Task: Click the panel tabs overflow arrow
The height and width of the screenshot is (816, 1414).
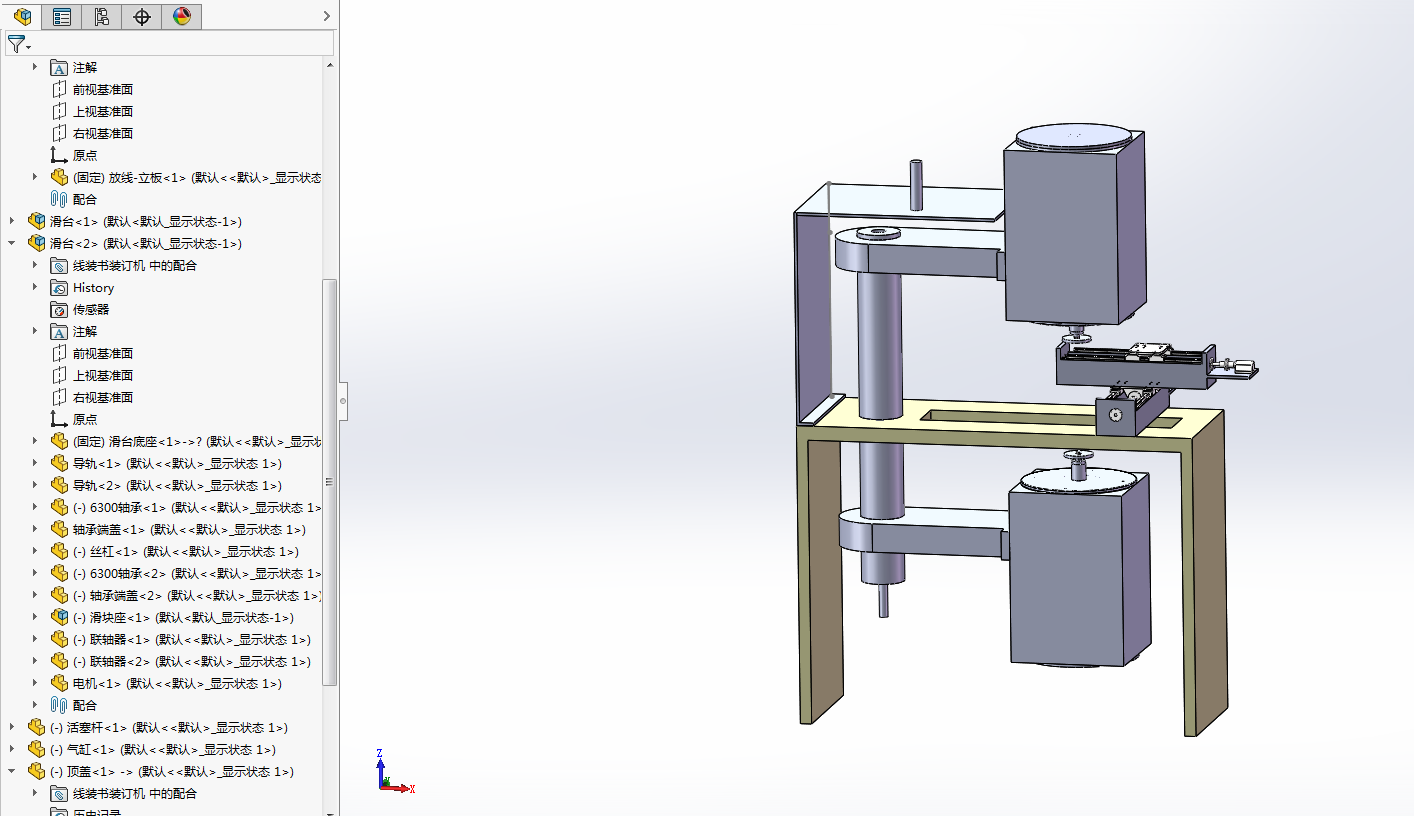Action: [x=326, y=16]
